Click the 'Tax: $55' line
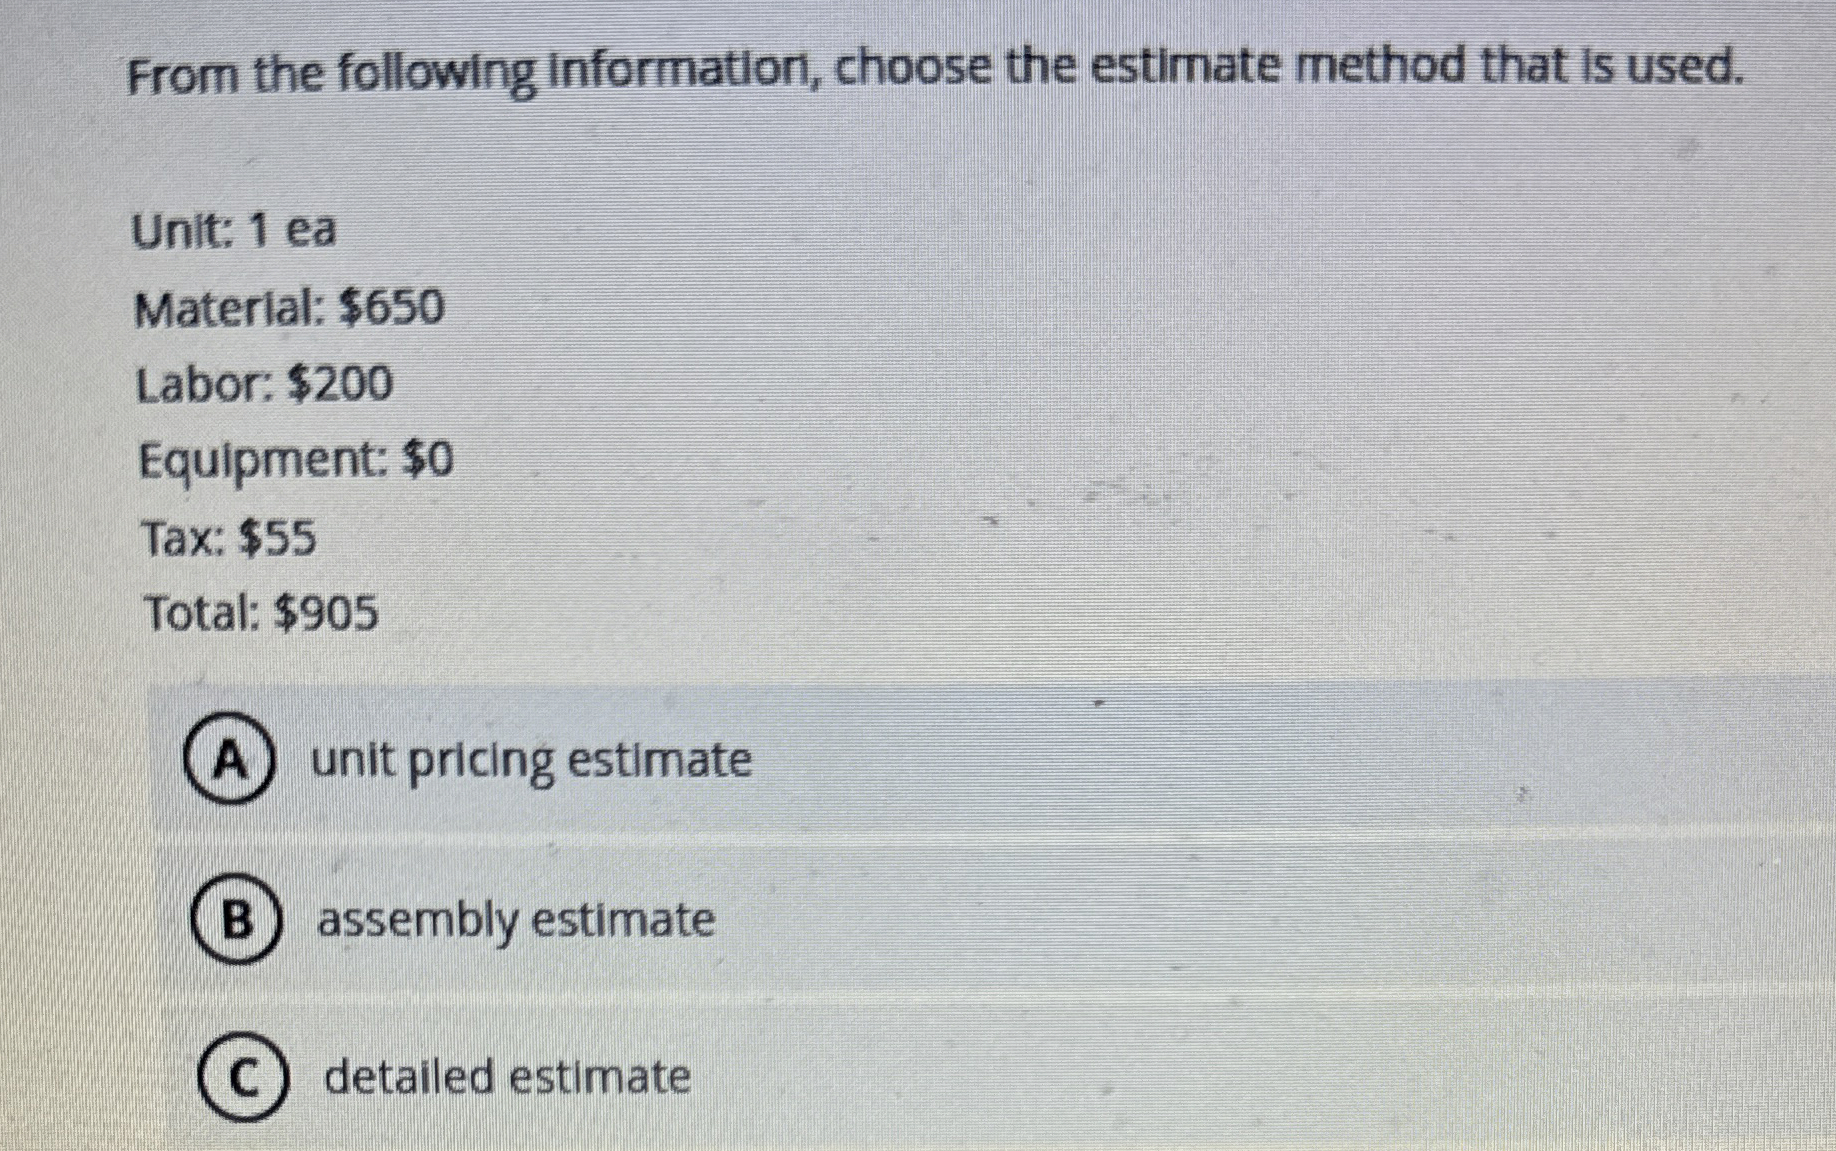Viewport: 1836px width, 1151px height. click(229, 539)
